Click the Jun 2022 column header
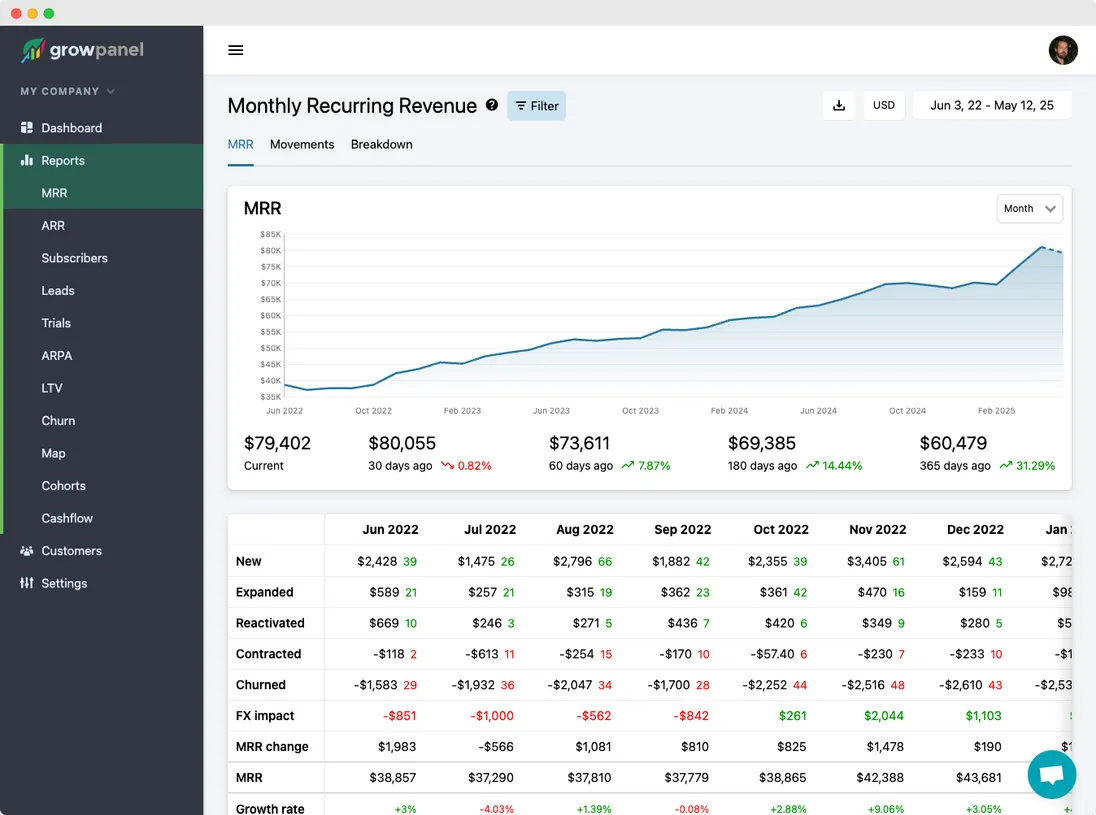The height and width of the screenshot is (815, 1096). 390,530
